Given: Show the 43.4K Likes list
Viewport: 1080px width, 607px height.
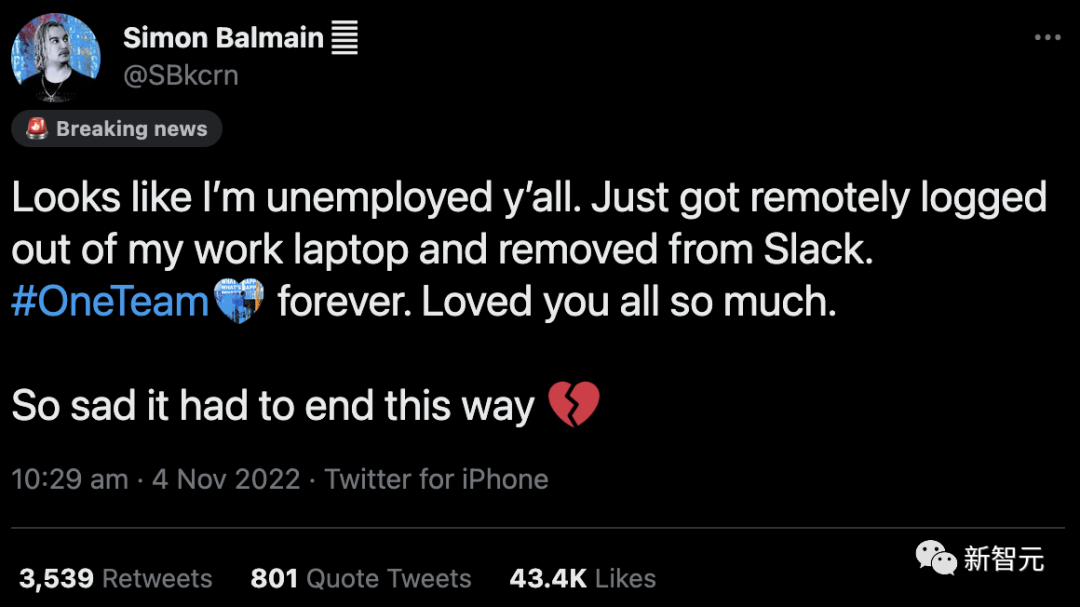Looking at the screenshot, I should [x=582, y=578].
